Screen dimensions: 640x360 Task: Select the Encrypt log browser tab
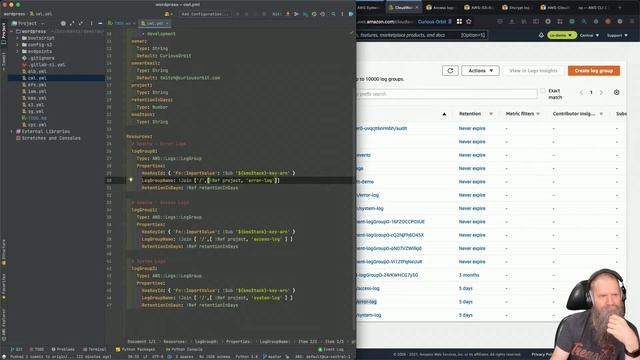point(518,7)
